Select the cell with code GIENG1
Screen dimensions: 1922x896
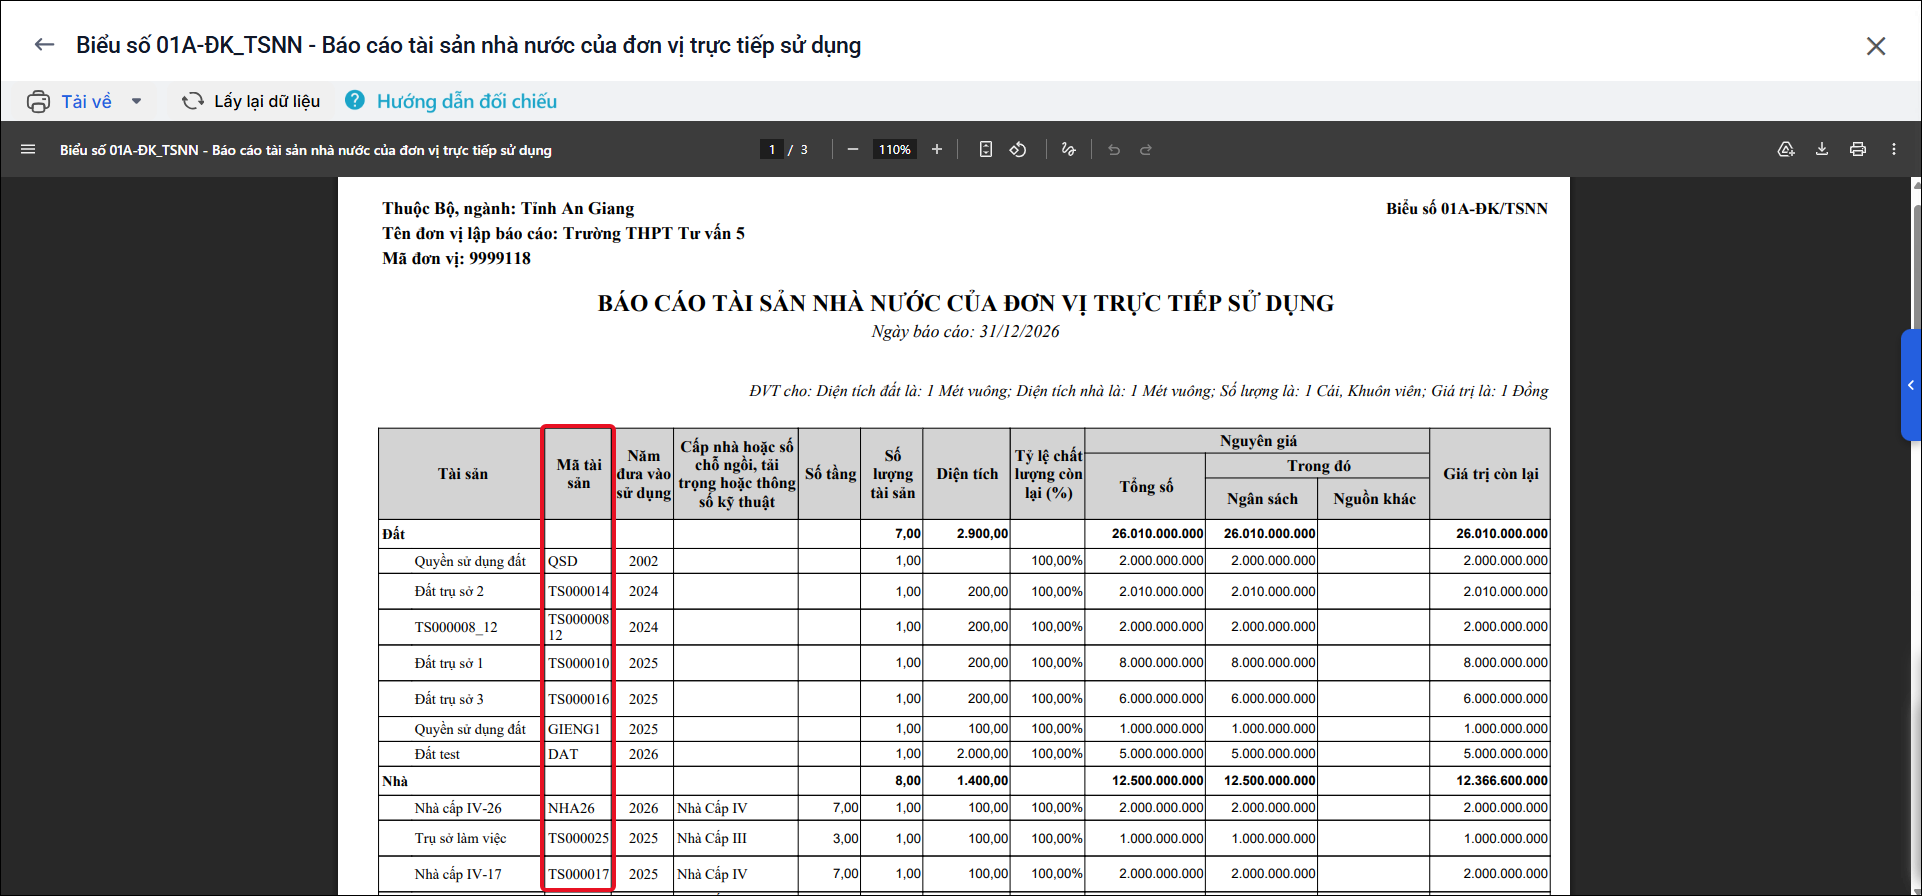(578, 729)
